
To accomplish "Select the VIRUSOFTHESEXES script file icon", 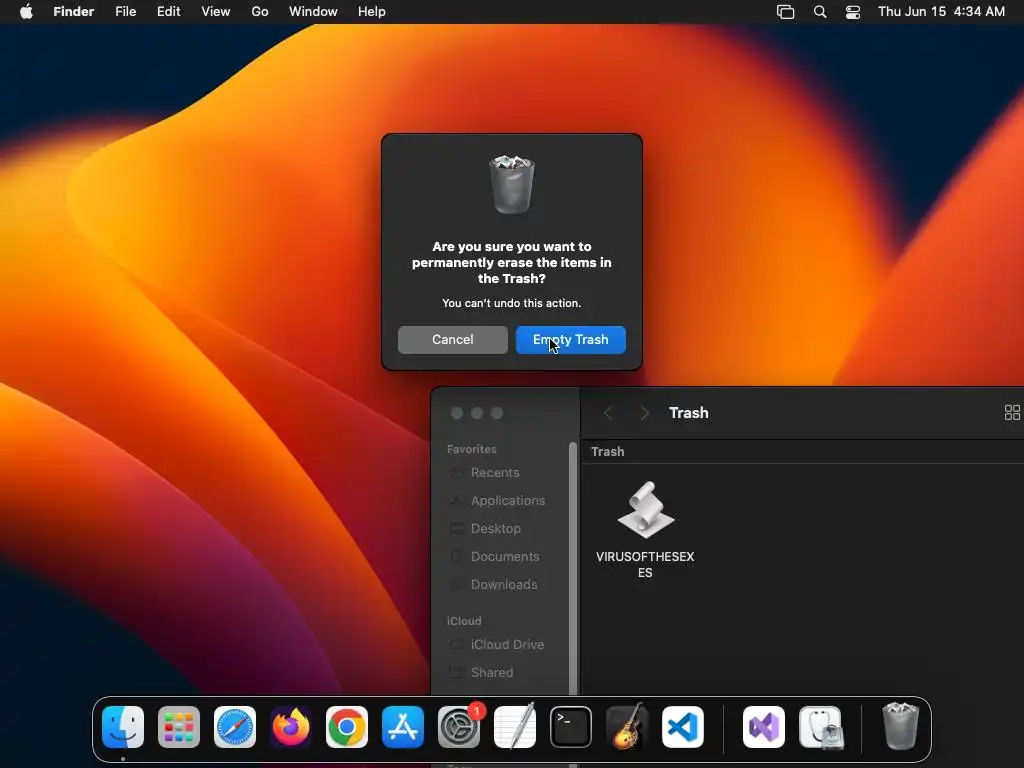I will 645,510.
